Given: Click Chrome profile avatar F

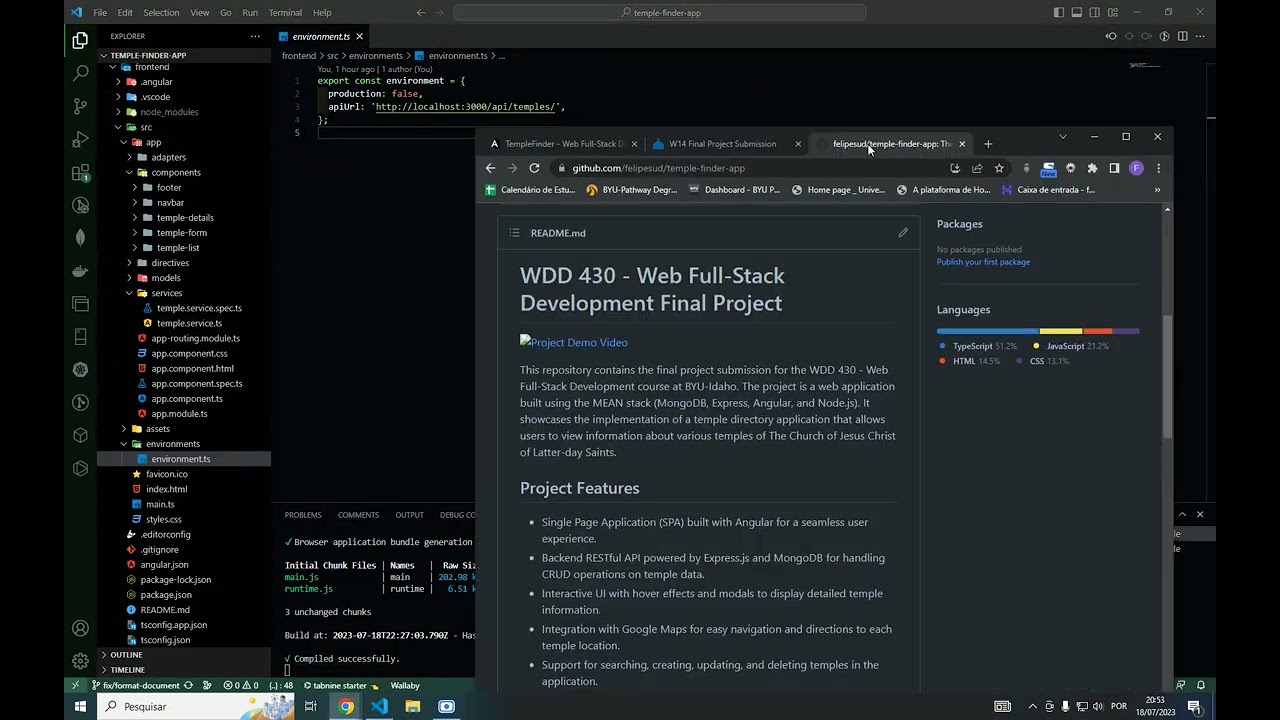Looking at the screenshot, I should [1136, 168].
